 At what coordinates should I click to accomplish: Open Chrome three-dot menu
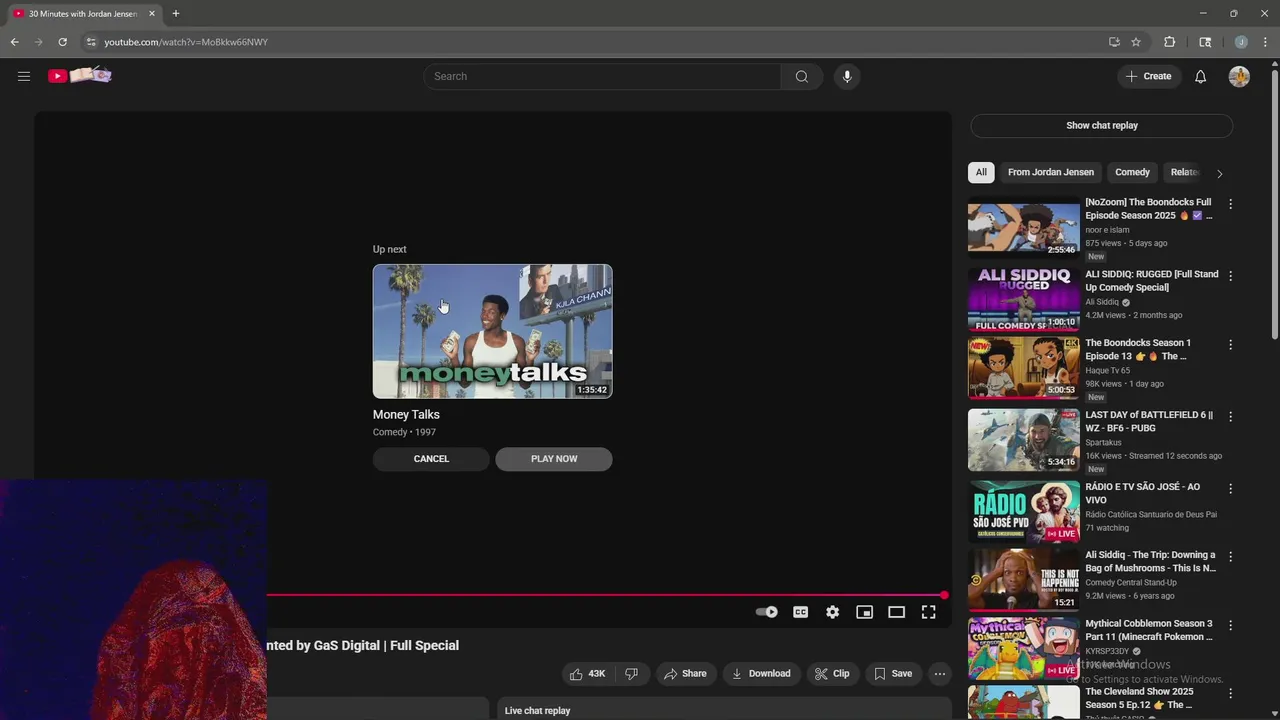click(1266, 42)
